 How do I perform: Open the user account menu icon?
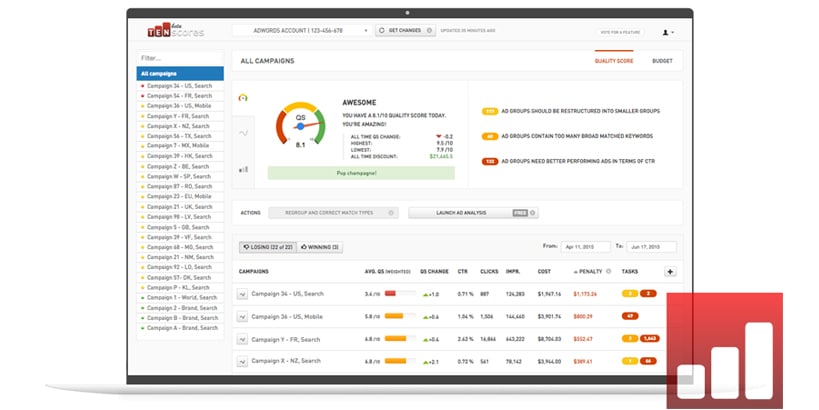pos(668,32)
